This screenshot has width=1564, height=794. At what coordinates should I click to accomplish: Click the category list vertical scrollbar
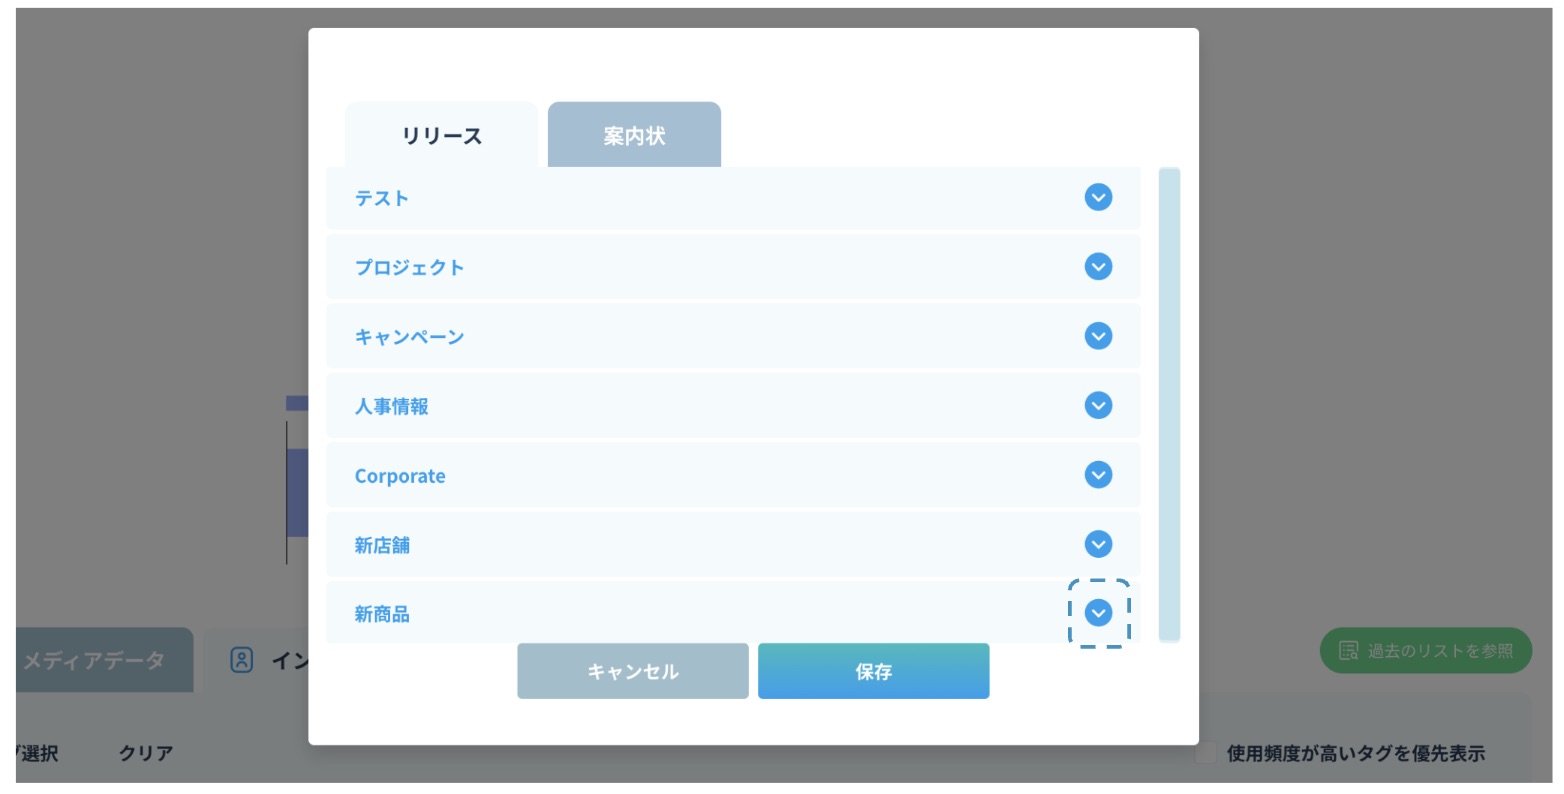[x=1168, y=404]
